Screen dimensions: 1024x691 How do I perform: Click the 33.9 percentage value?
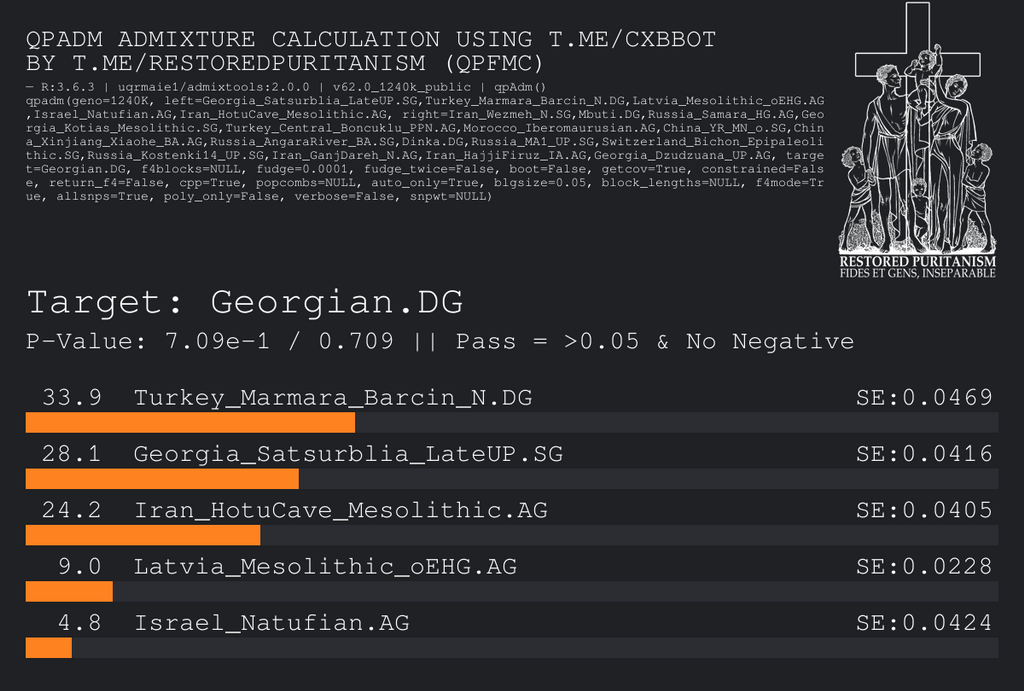point(71,398)
